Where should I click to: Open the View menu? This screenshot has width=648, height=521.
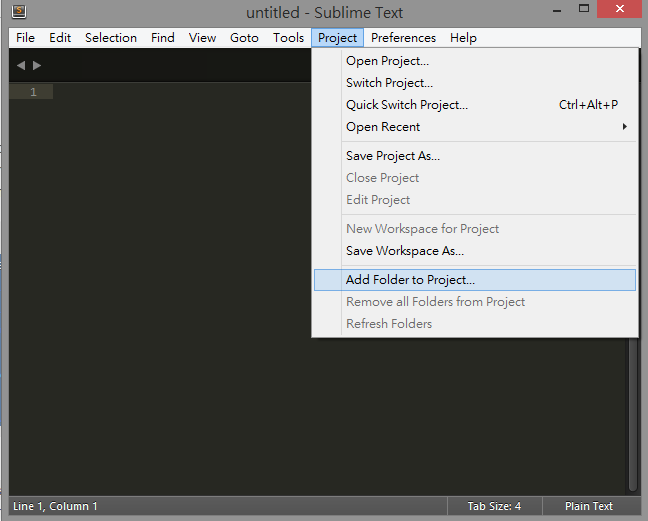click(x=202, y=38)
